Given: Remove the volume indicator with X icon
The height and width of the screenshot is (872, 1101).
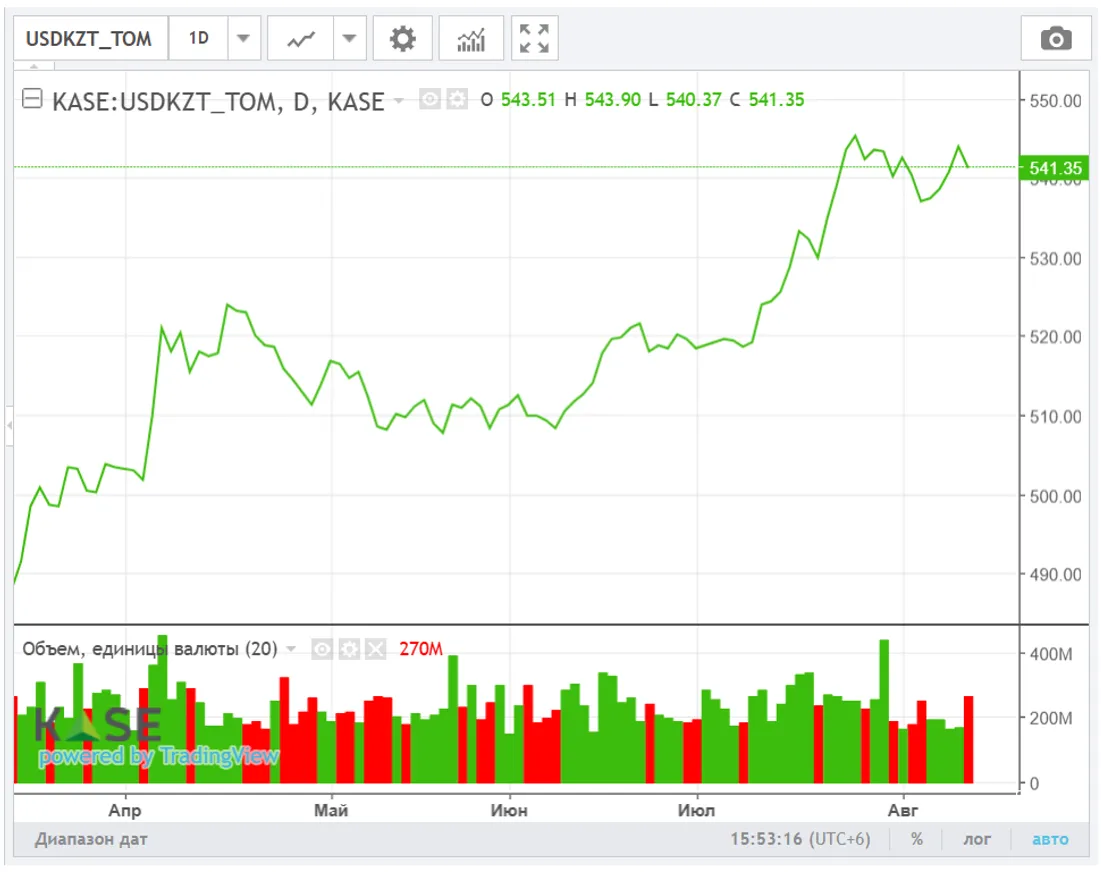Looking at the screenshot, I should [375, 650].
